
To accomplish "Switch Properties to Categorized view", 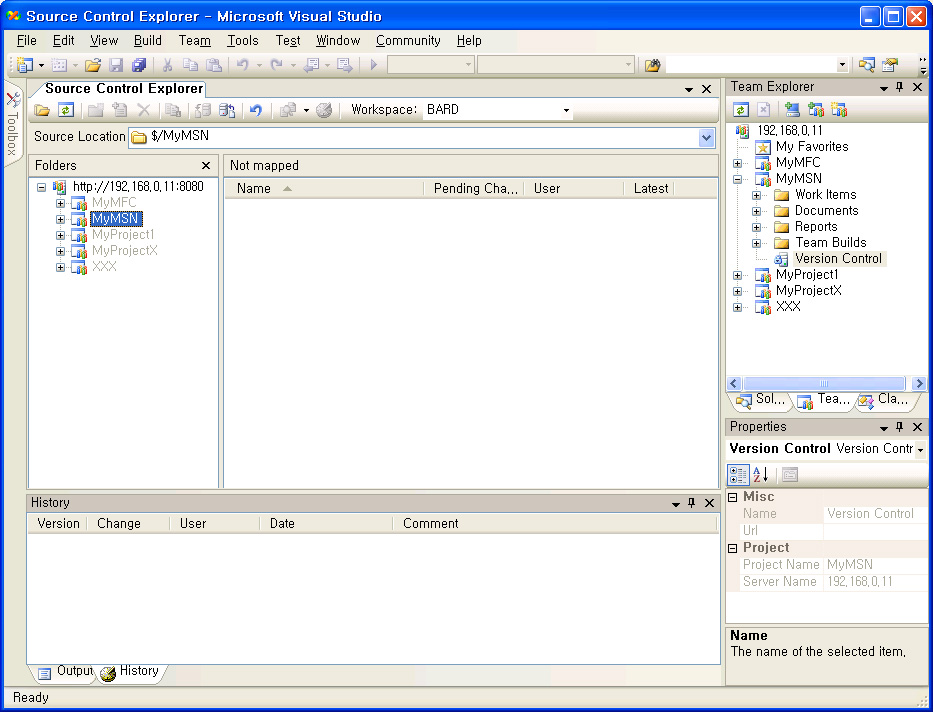I will [x=738, y=475].
